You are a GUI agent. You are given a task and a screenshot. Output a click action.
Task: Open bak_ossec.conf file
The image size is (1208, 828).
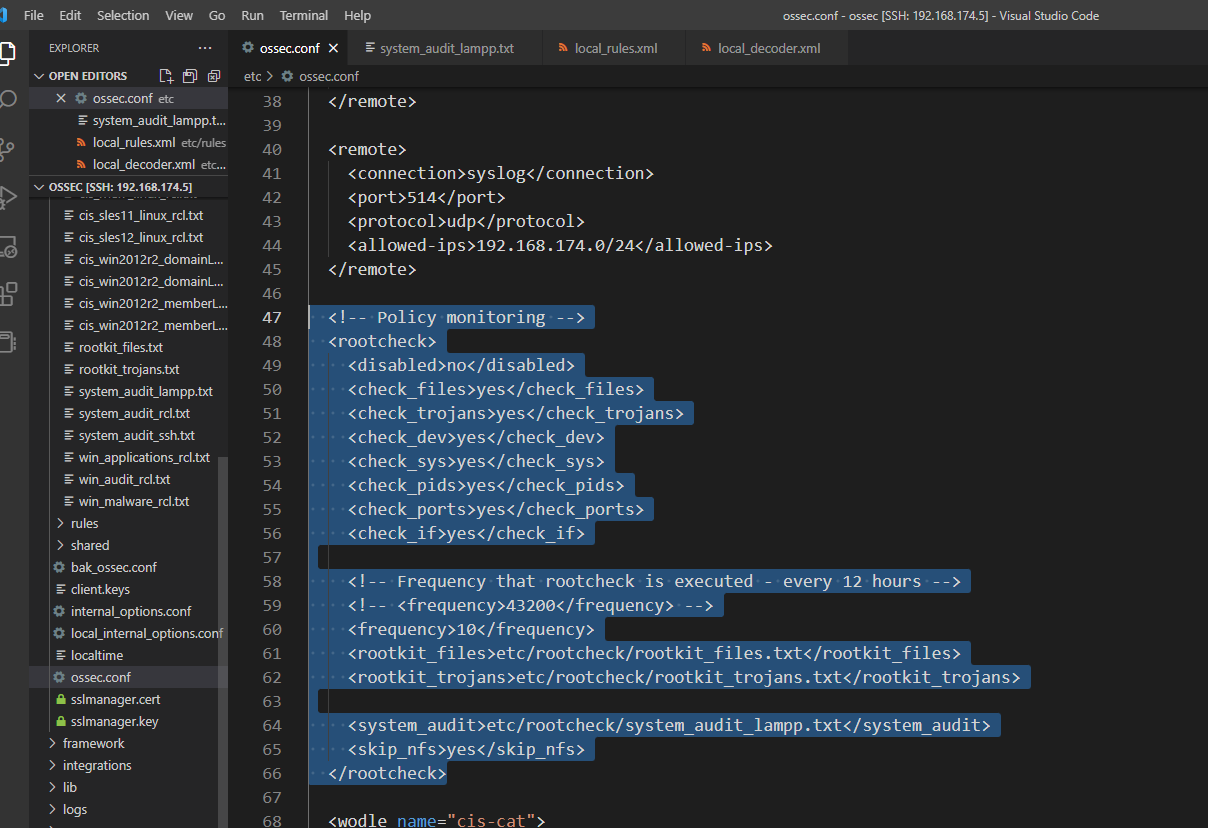113,567
